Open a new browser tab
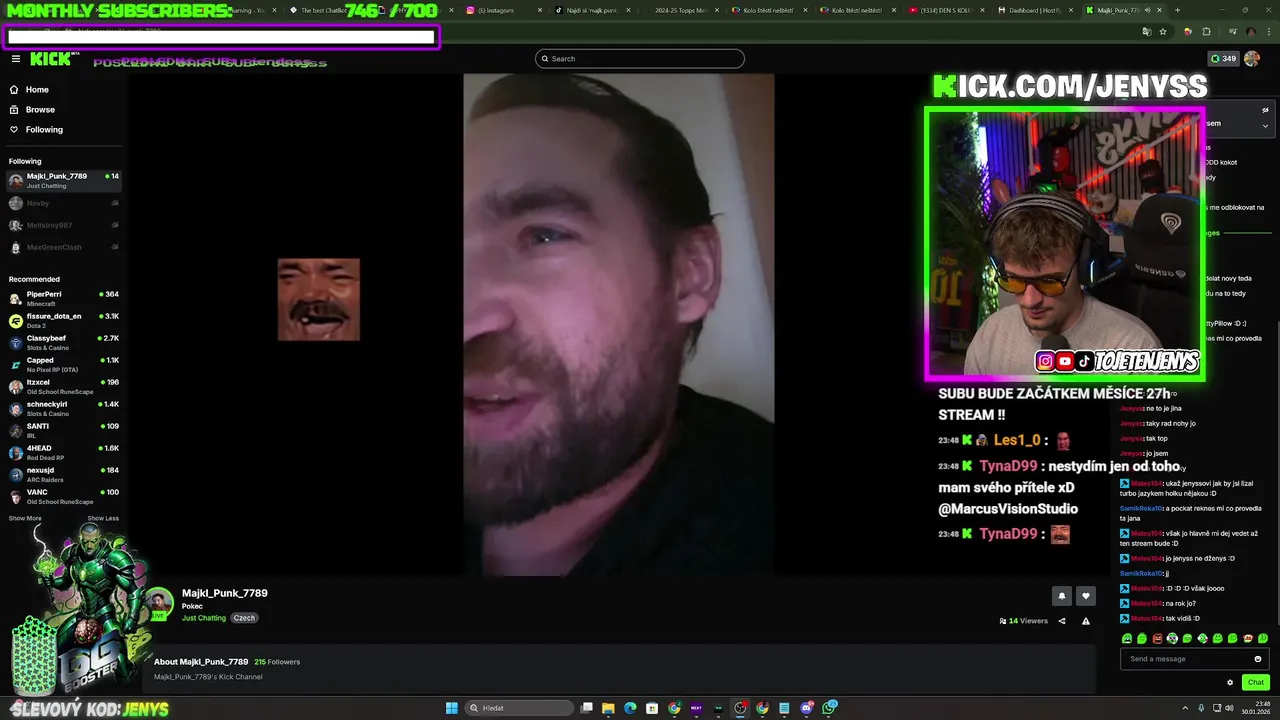Screen dimensions: 1280x720 [x=1177, y=10]
